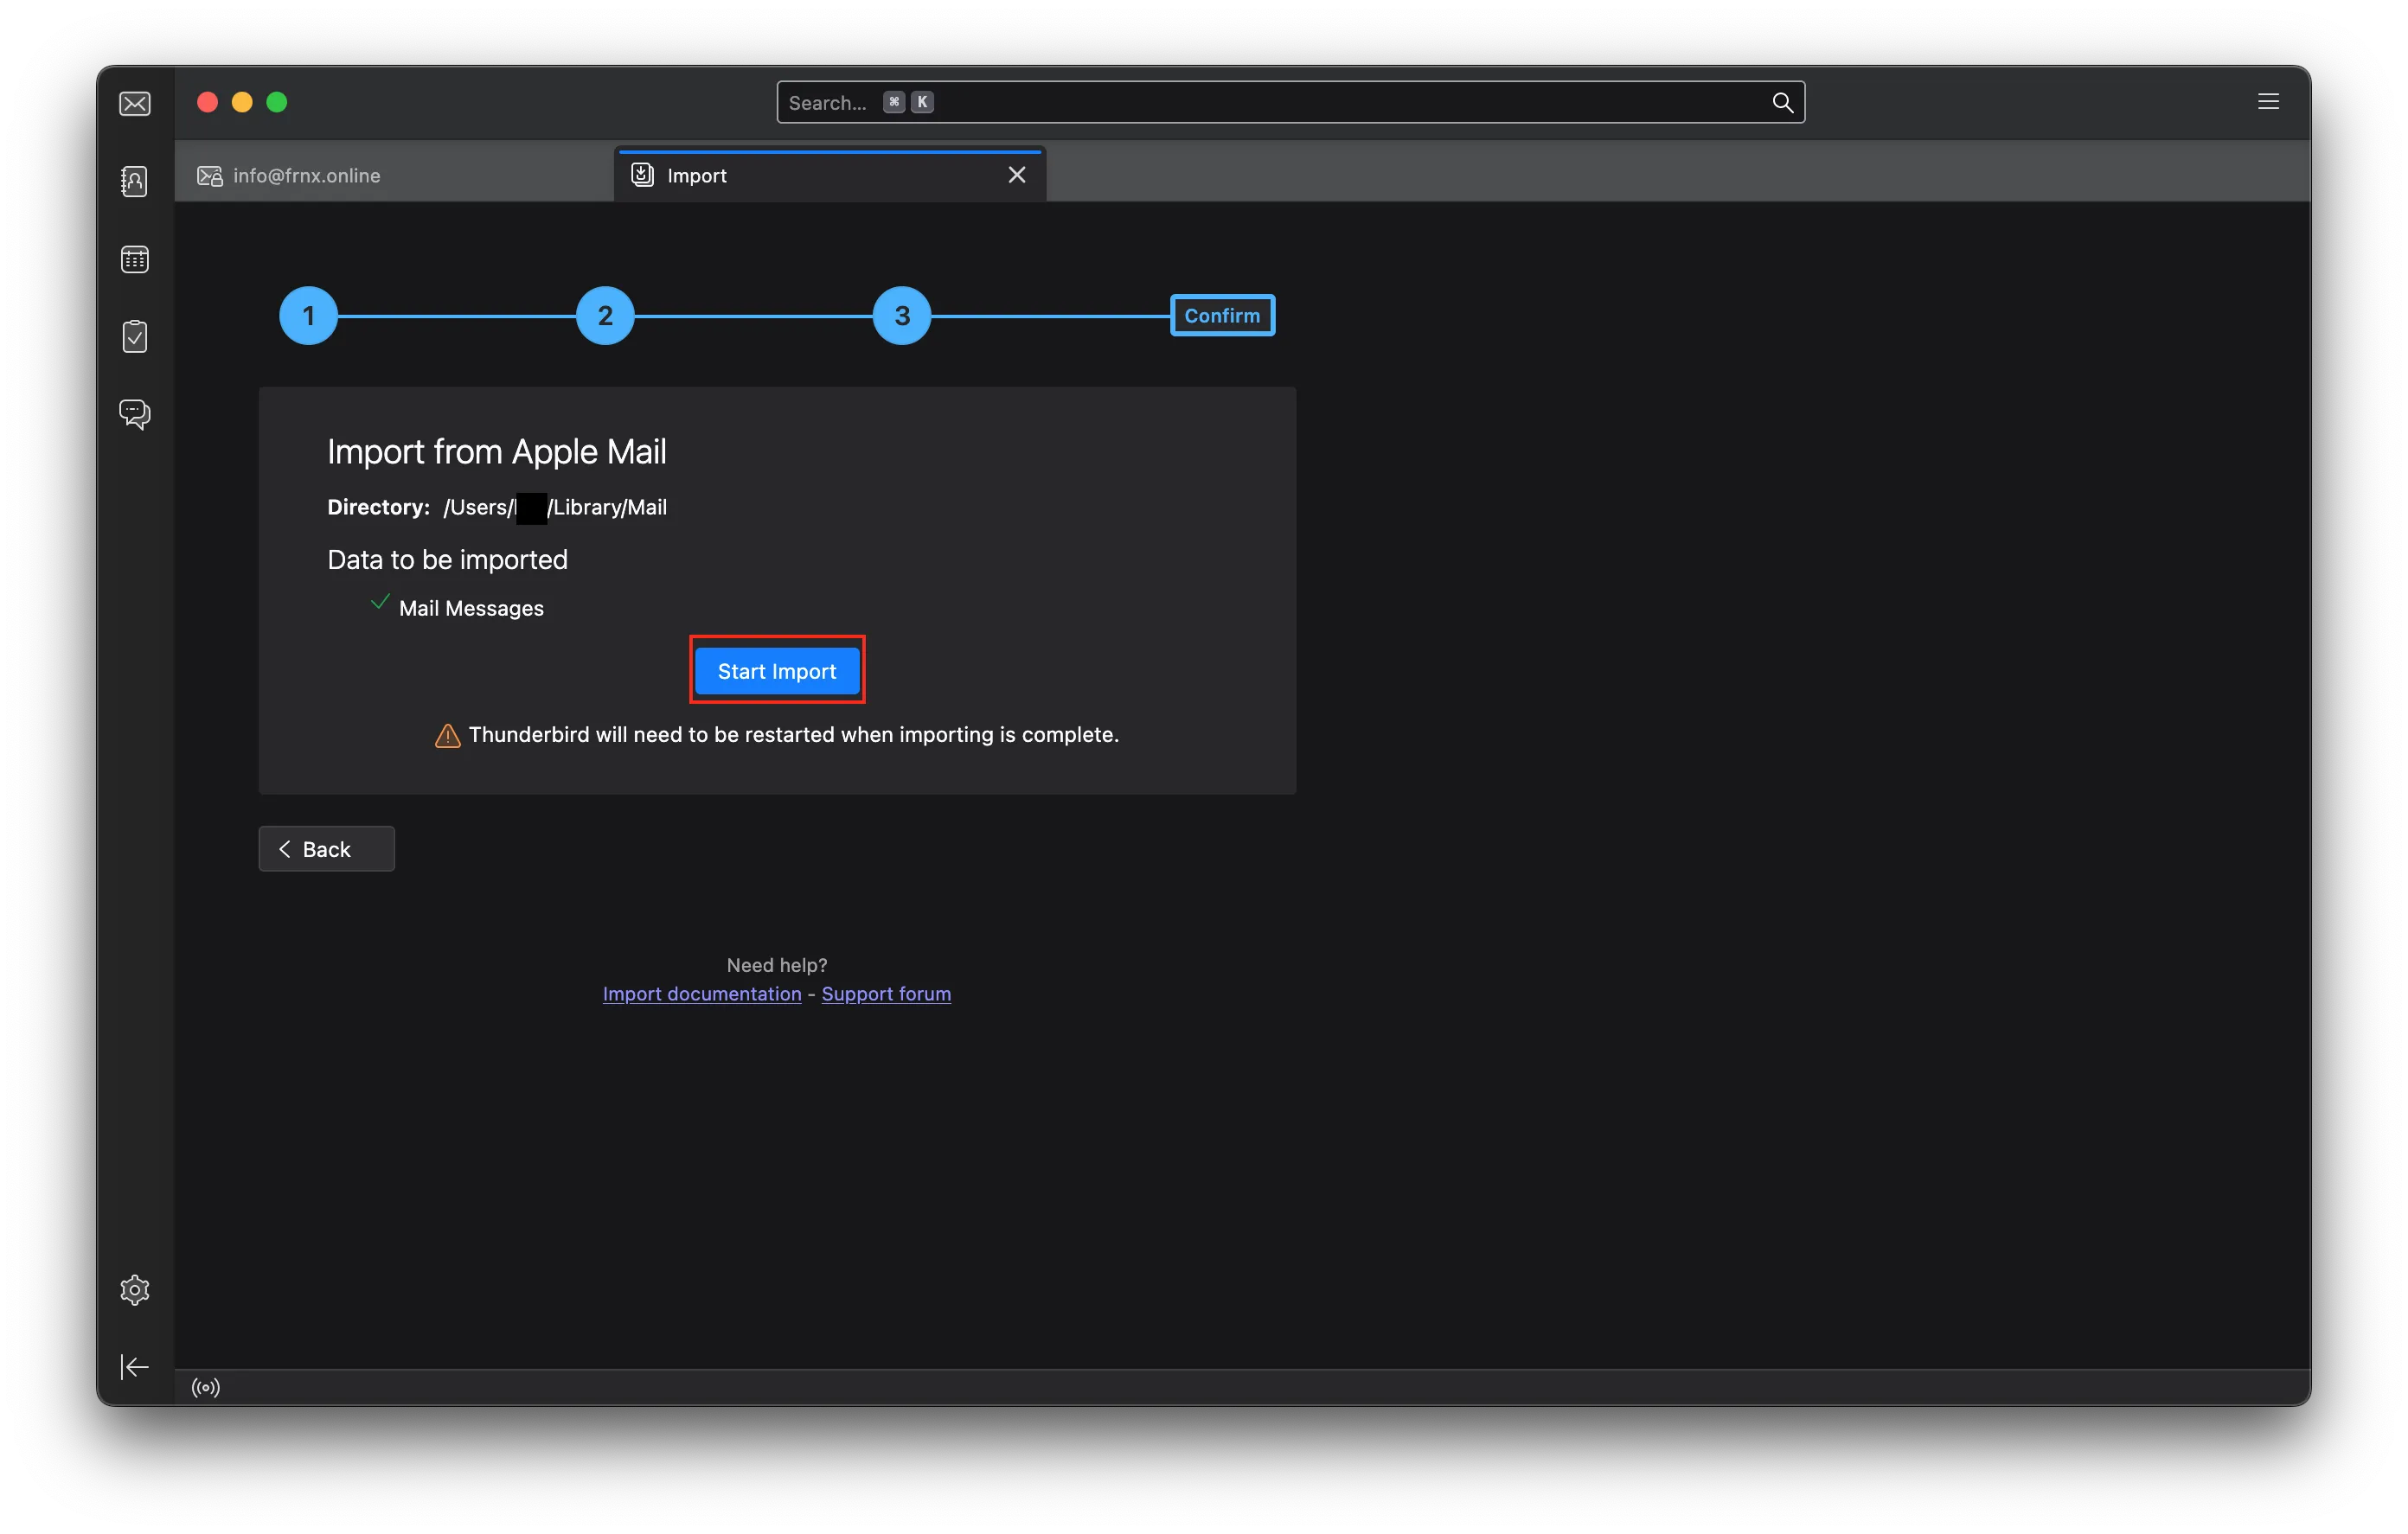Viewport: 2408px width, 1534px height.
Task: Open the Chat space icon
Action: pyautogui.click(x=134, y=413)
